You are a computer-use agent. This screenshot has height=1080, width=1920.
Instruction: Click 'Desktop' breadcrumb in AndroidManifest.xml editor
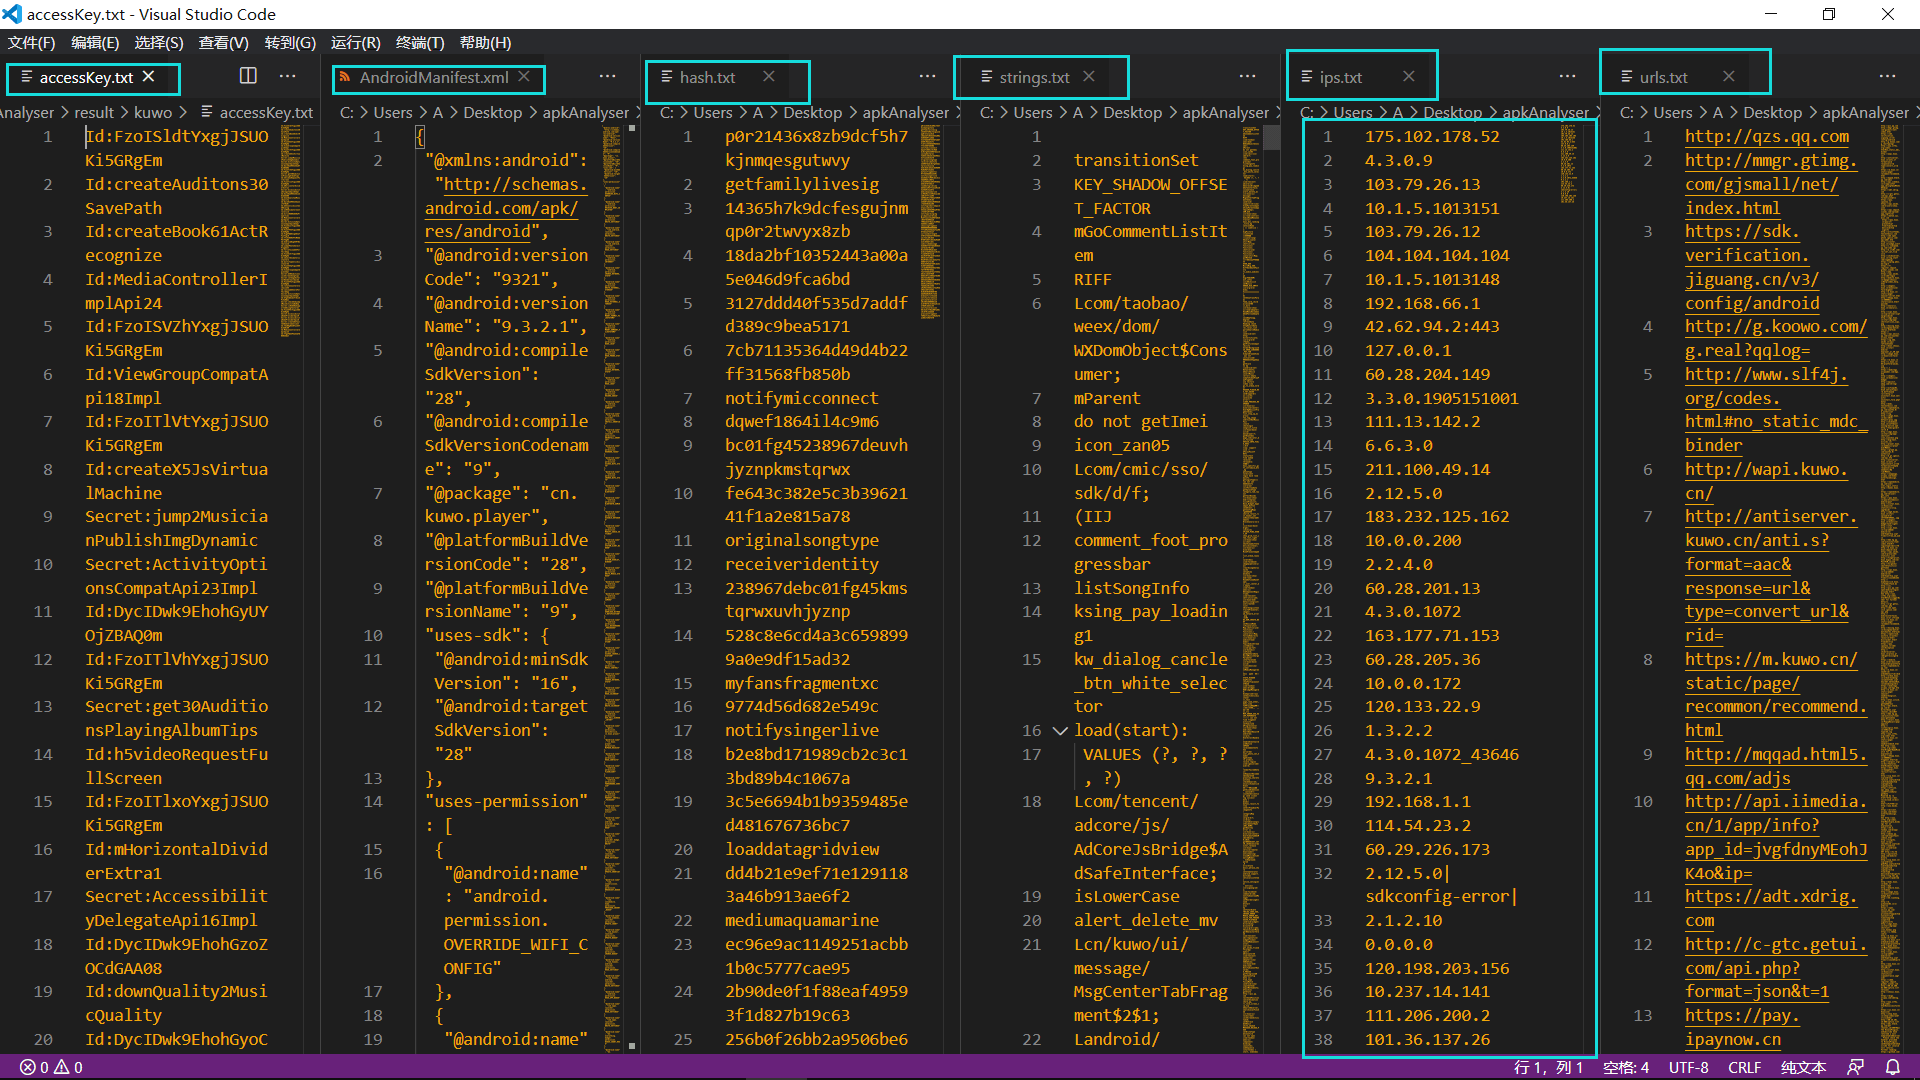493,112
